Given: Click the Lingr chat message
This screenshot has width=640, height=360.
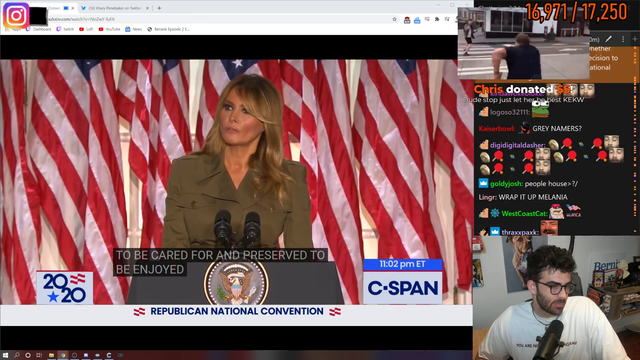Looking at the screenshot, I should click(523, 197).
